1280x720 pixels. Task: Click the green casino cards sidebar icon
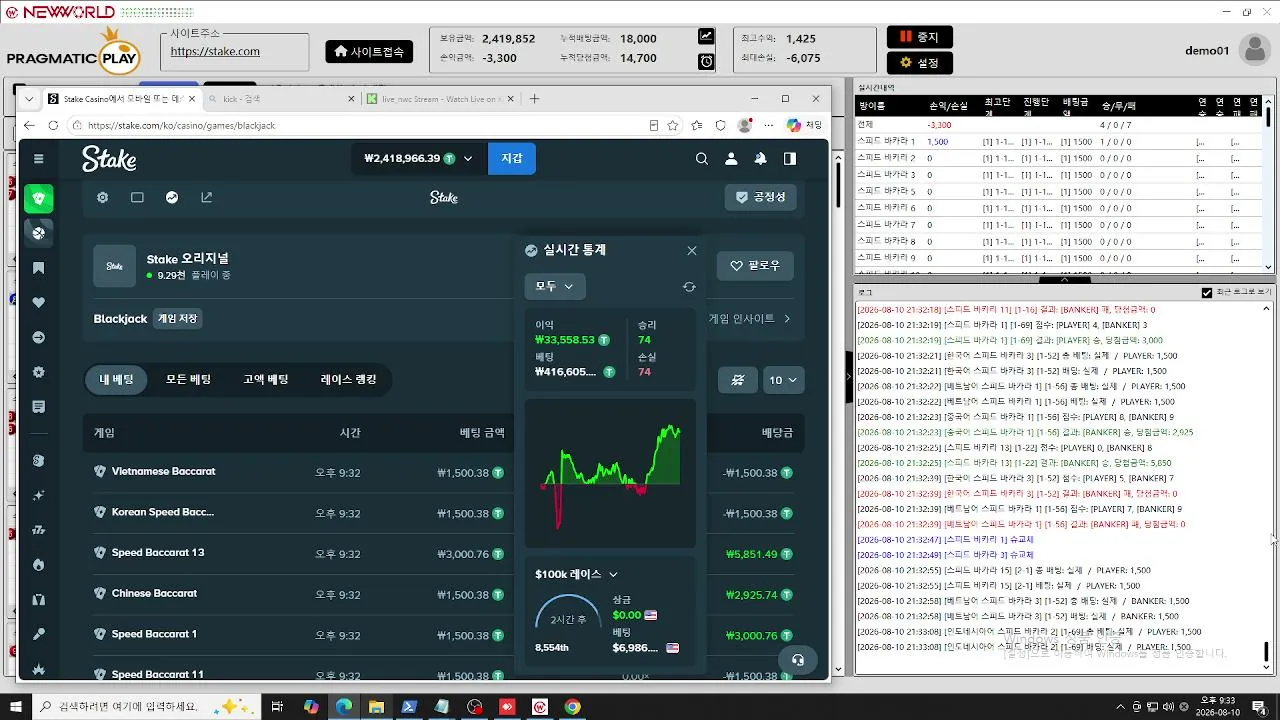coord(39,198)
